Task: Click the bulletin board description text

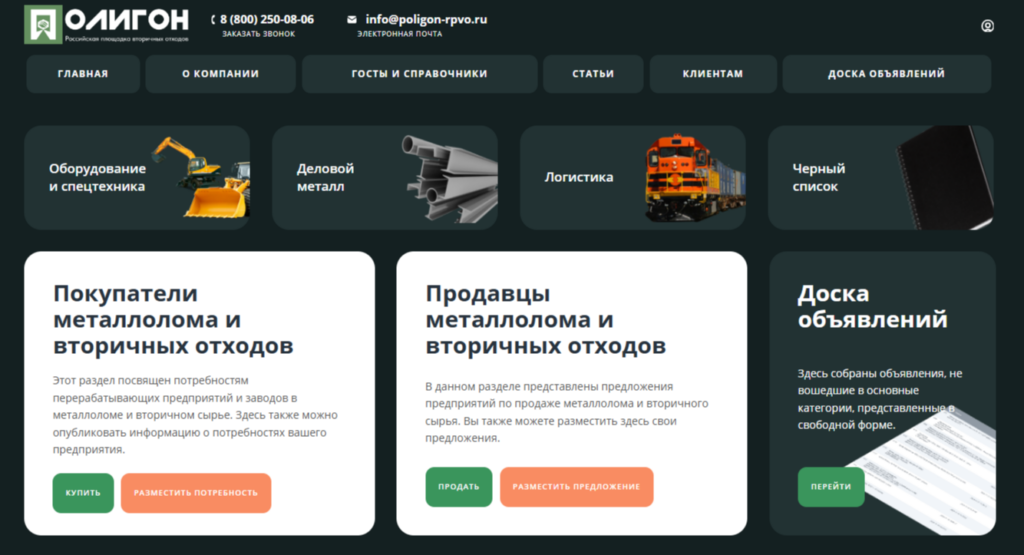Action: [880, 399]
